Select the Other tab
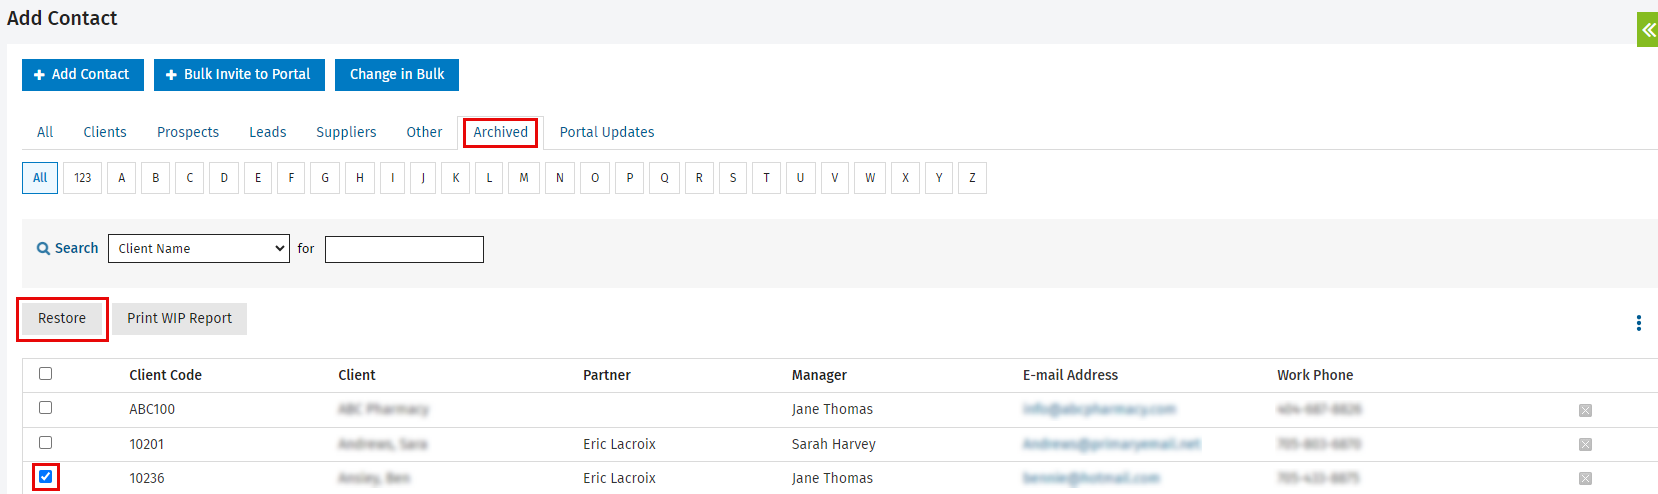Viewport: 1658px width, 494px height. [x=424, y=132]
